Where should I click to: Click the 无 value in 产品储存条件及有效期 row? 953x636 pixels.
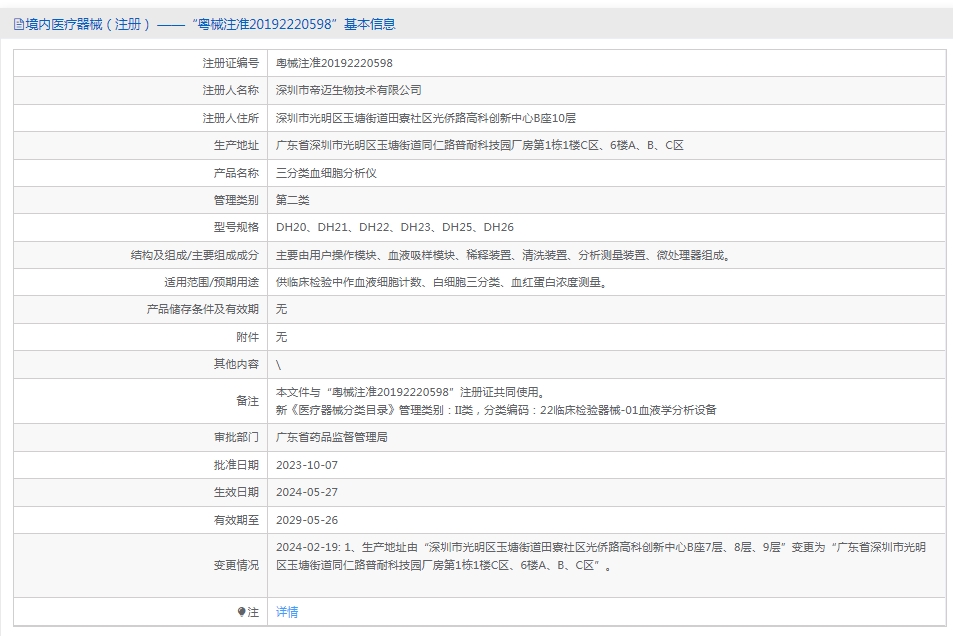281,309
